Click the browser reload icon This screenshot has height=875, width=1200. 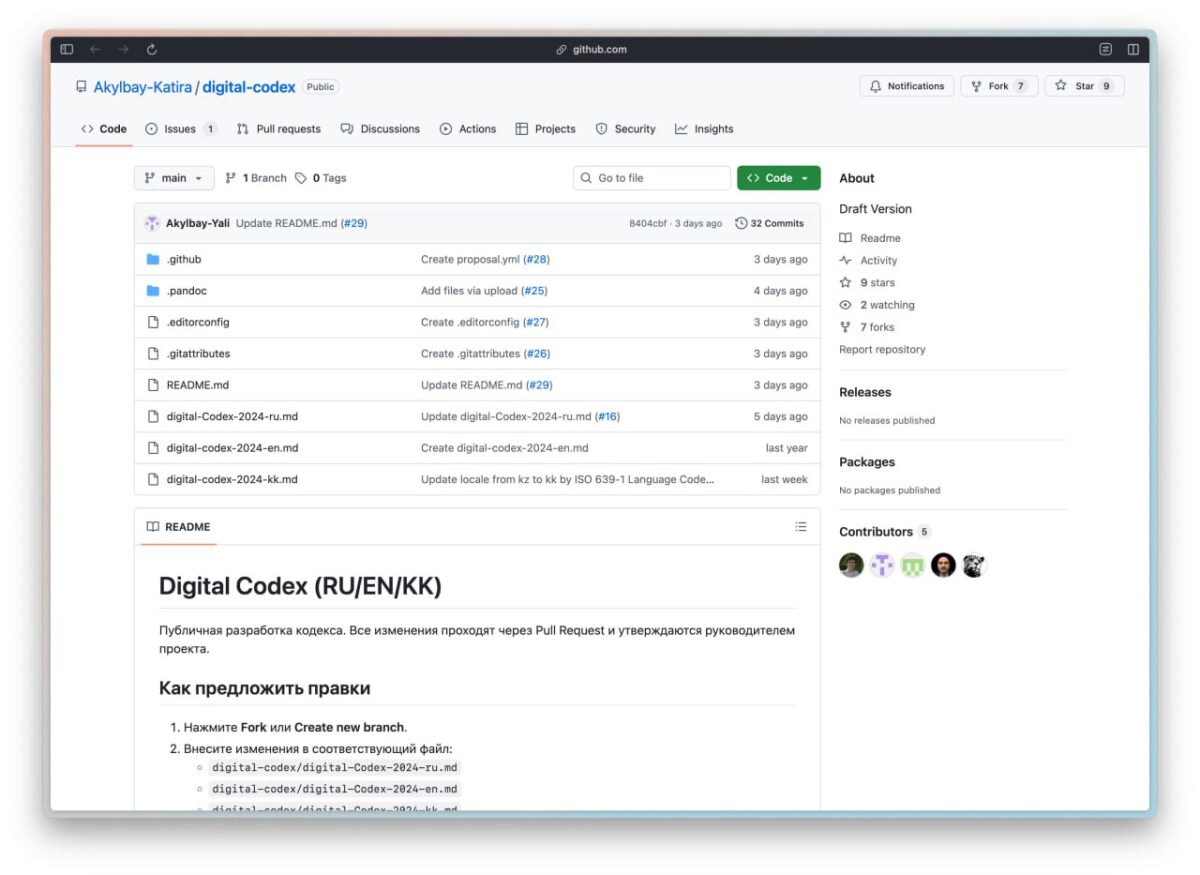click(x=150, y=48)
